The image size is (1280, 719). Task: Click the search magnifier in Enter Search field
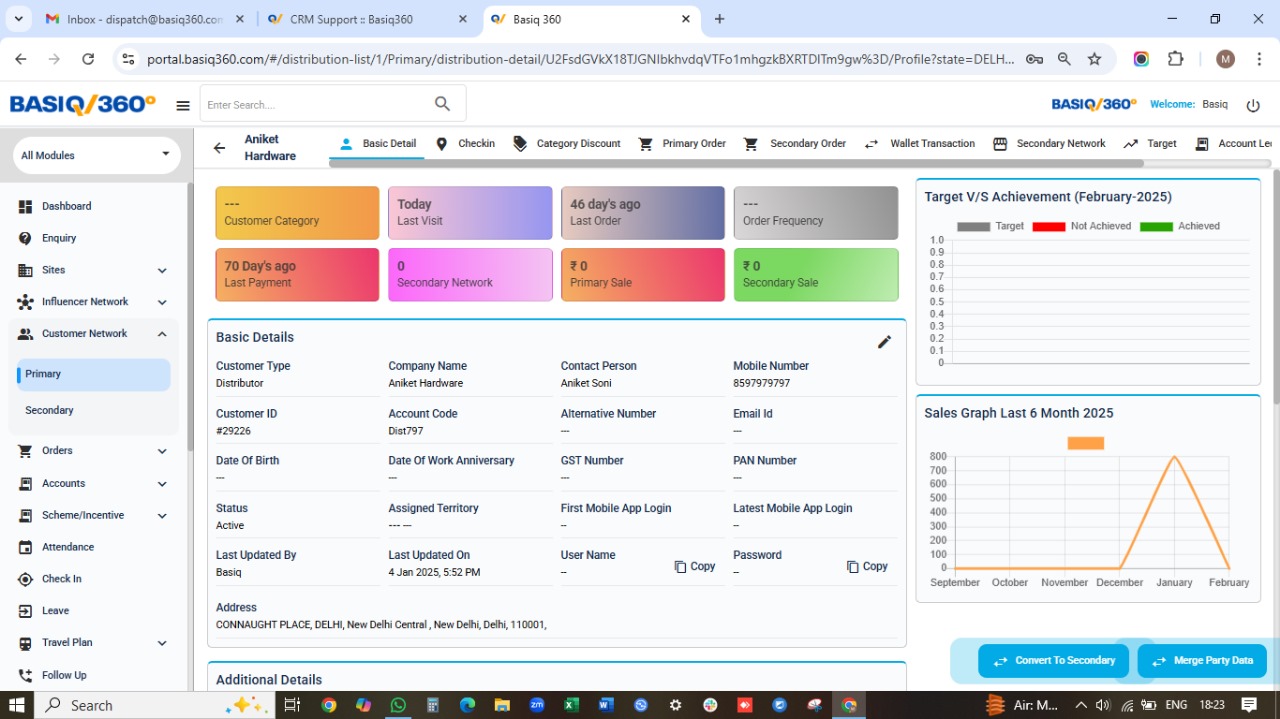(441, 103)
